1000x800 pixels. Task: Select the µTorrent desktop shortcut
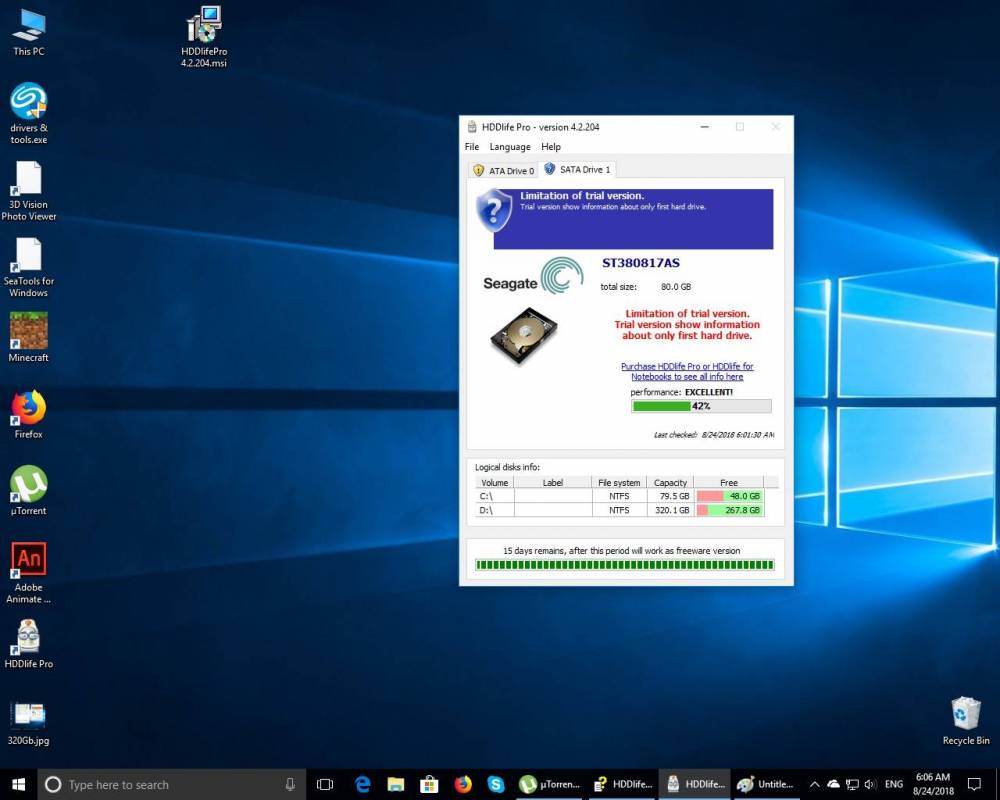[29, 491]
